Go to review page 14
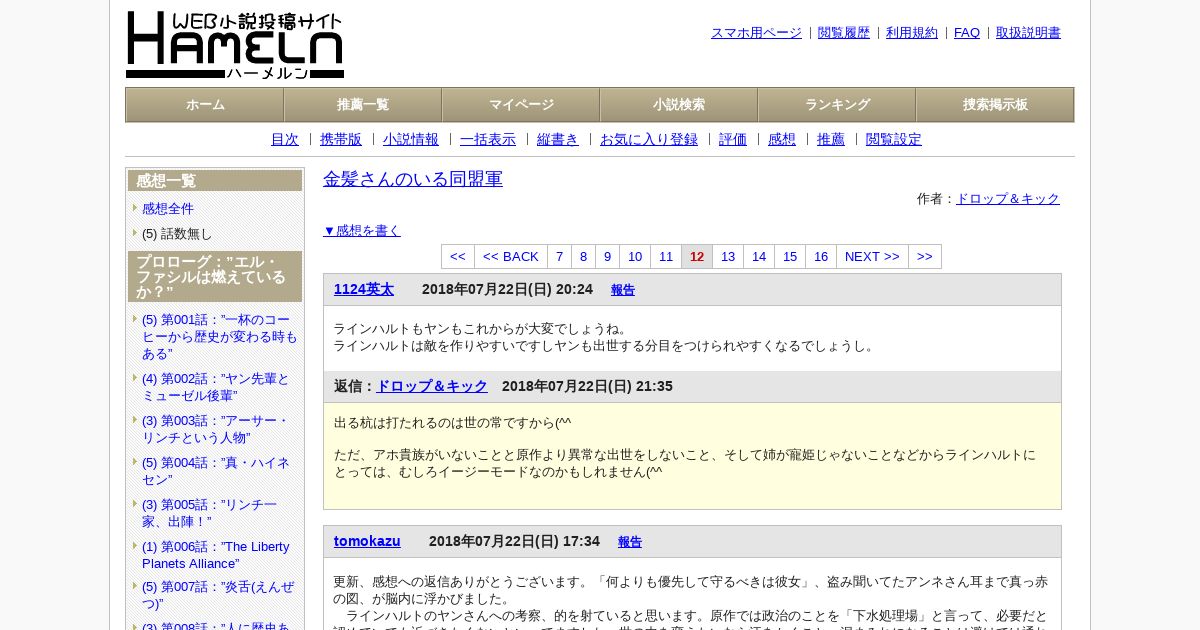The height and width of the screenshot is (630, 1200). [x=759, y=257]
